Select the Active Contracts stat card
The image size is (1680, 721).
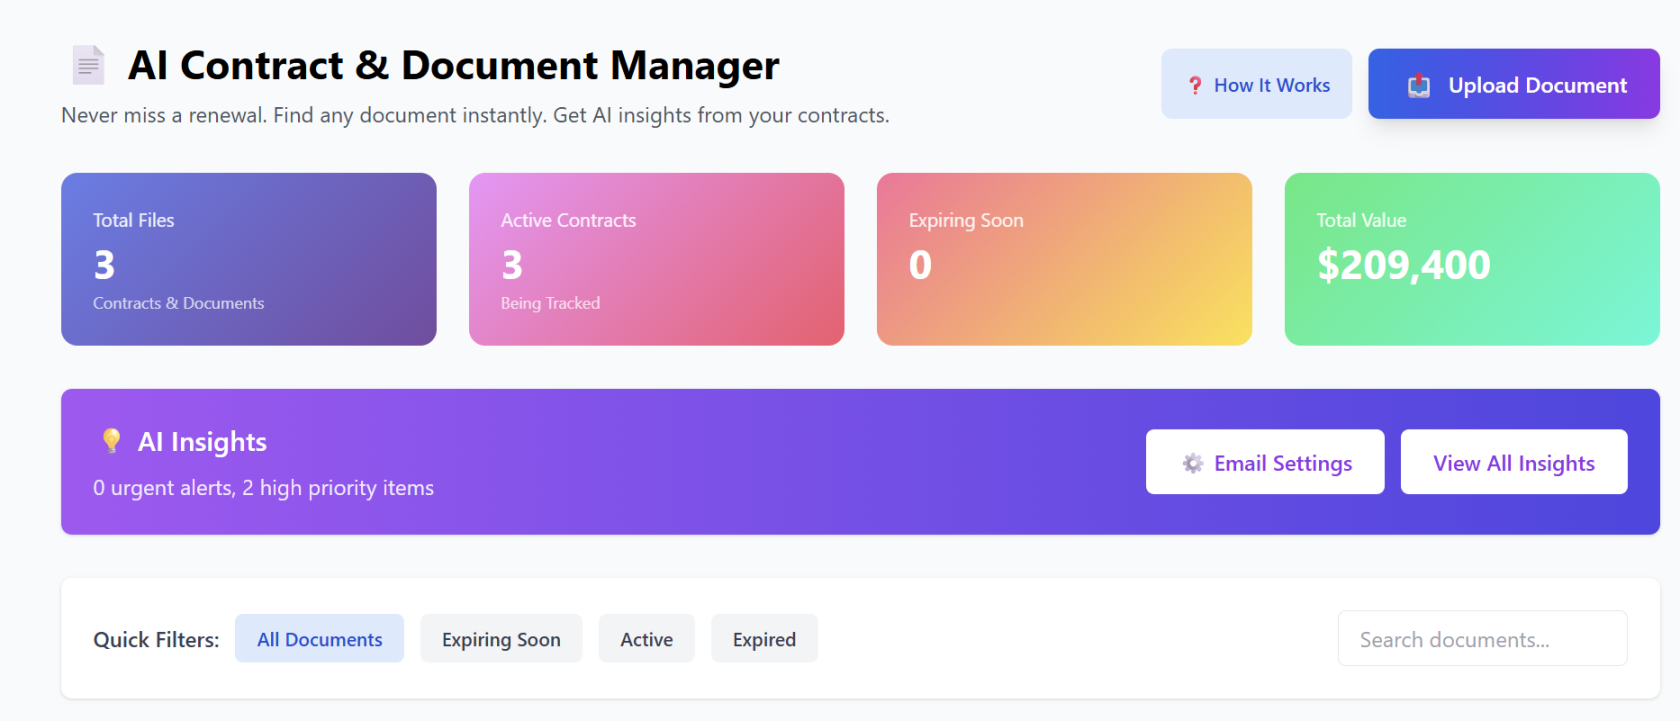tap(656, 259)
